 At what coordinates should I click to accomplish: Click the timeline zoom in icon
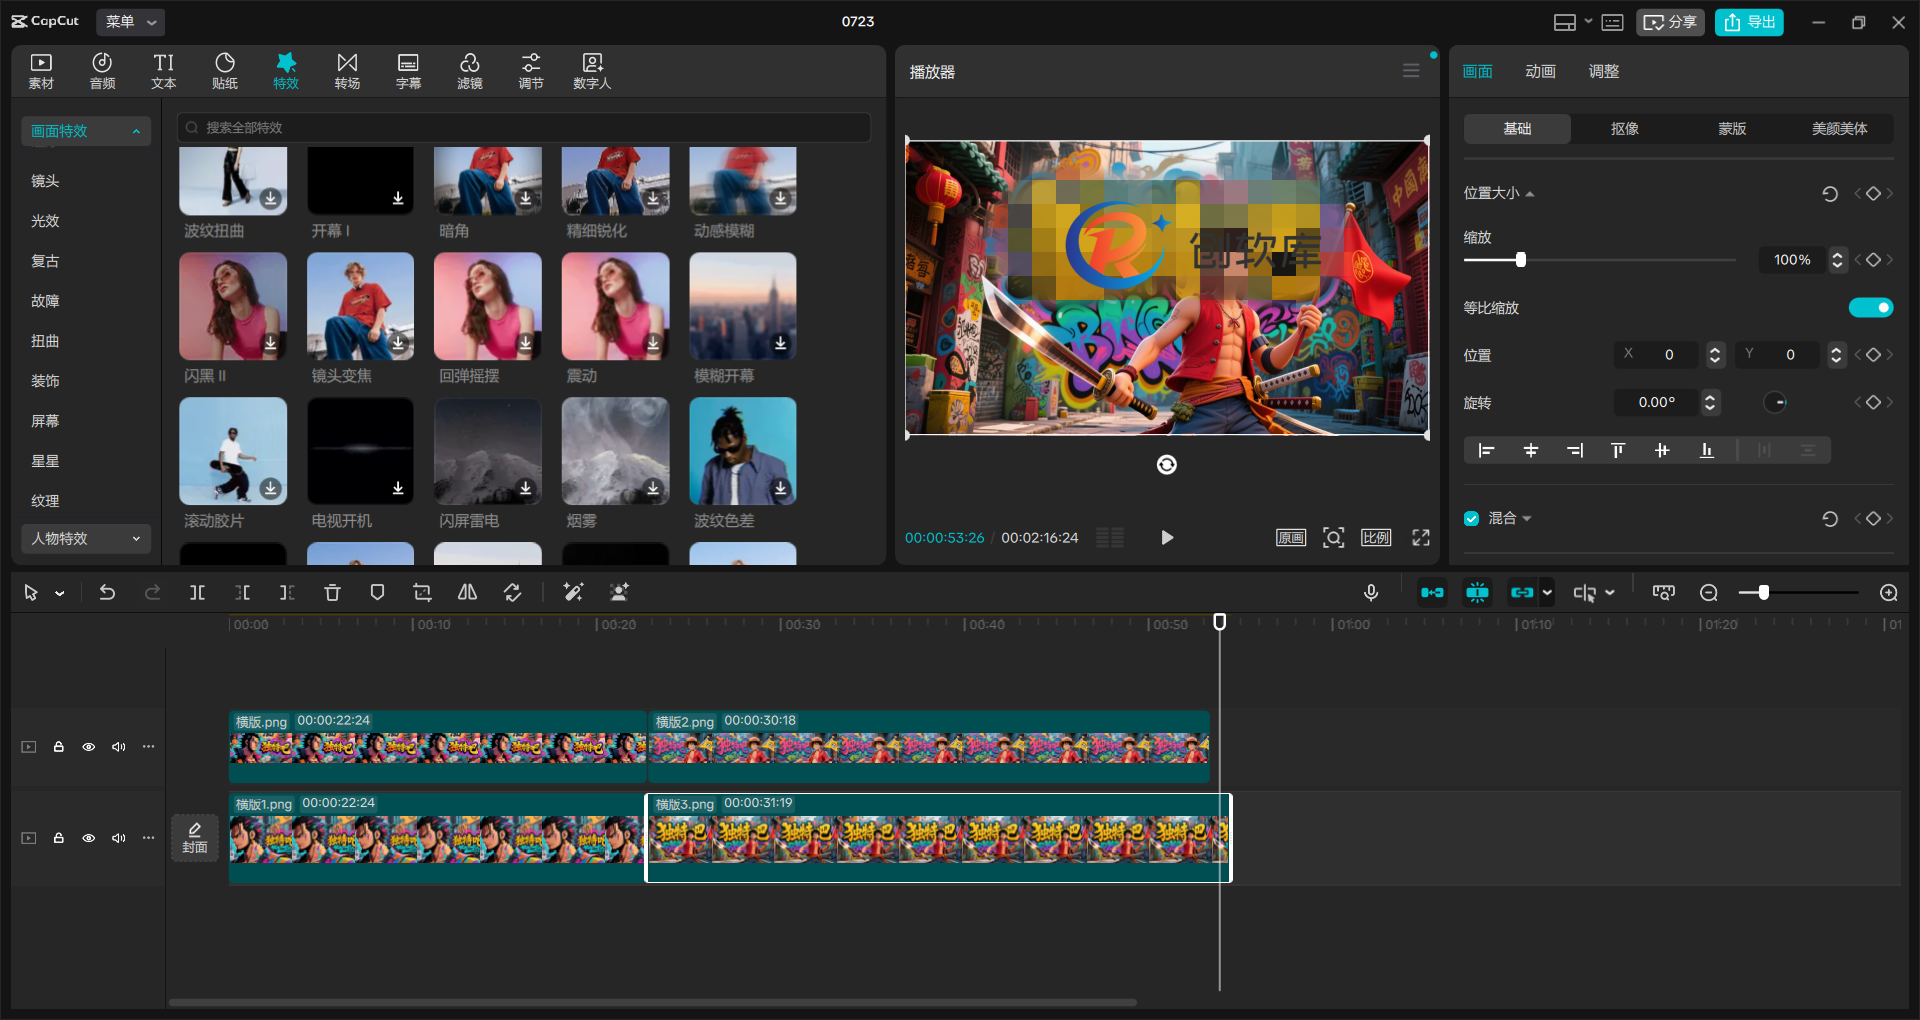tap(1889, 593)
